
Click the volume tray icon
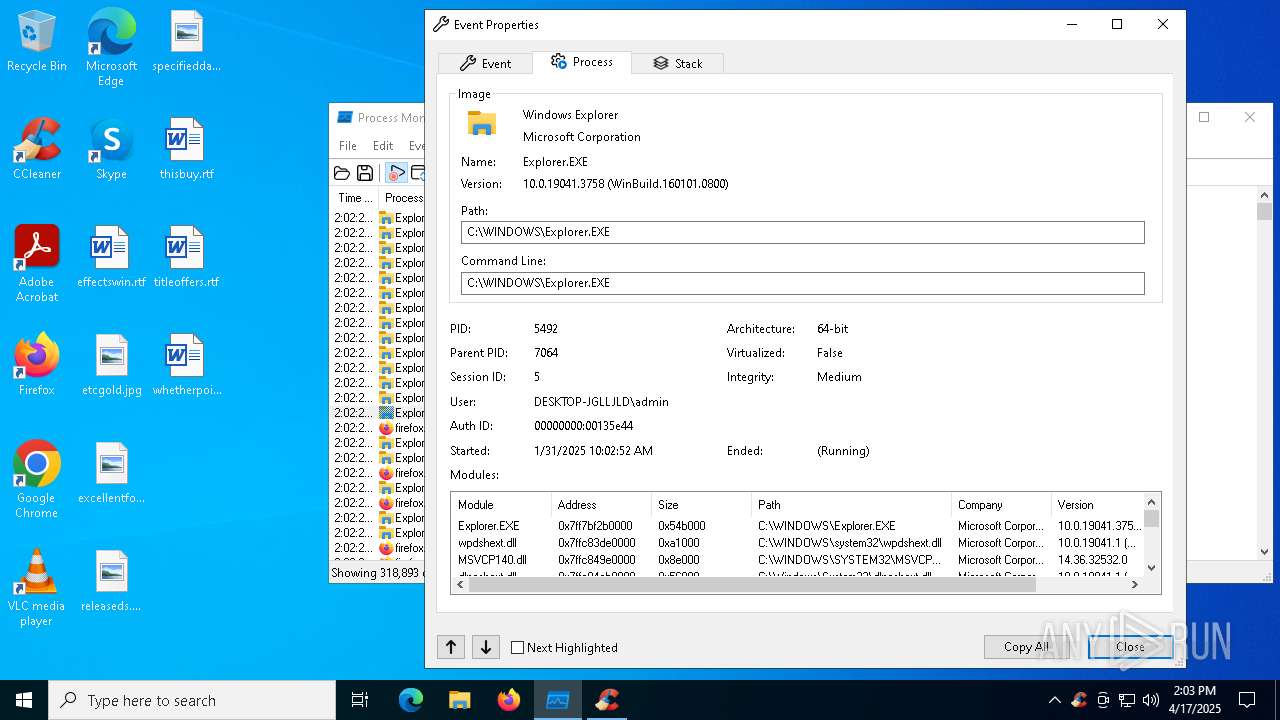click(1151, 700)
